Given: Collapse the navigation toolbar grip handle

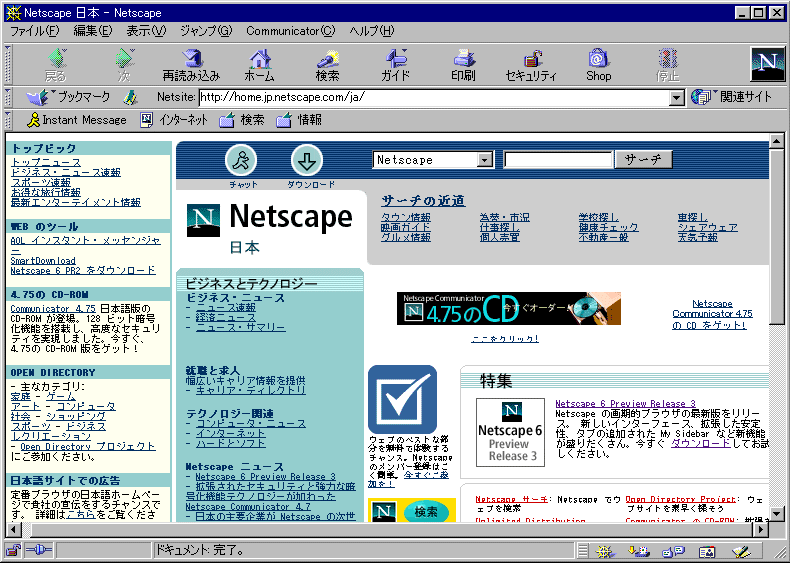Looking at the screenshot, I should tap(8, 65).
